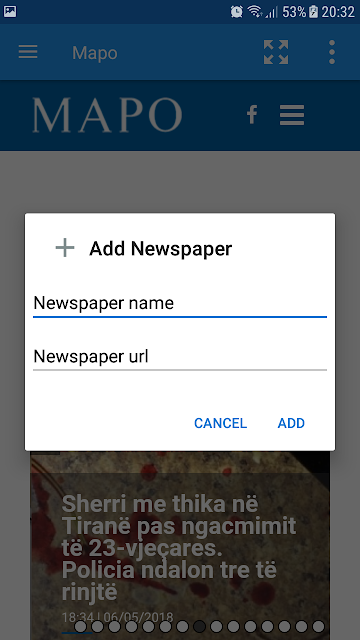The width and height of the screenshot is (360, 640).
Task: Tap the gallery notification status icon
Action: (x=10, y=11)
